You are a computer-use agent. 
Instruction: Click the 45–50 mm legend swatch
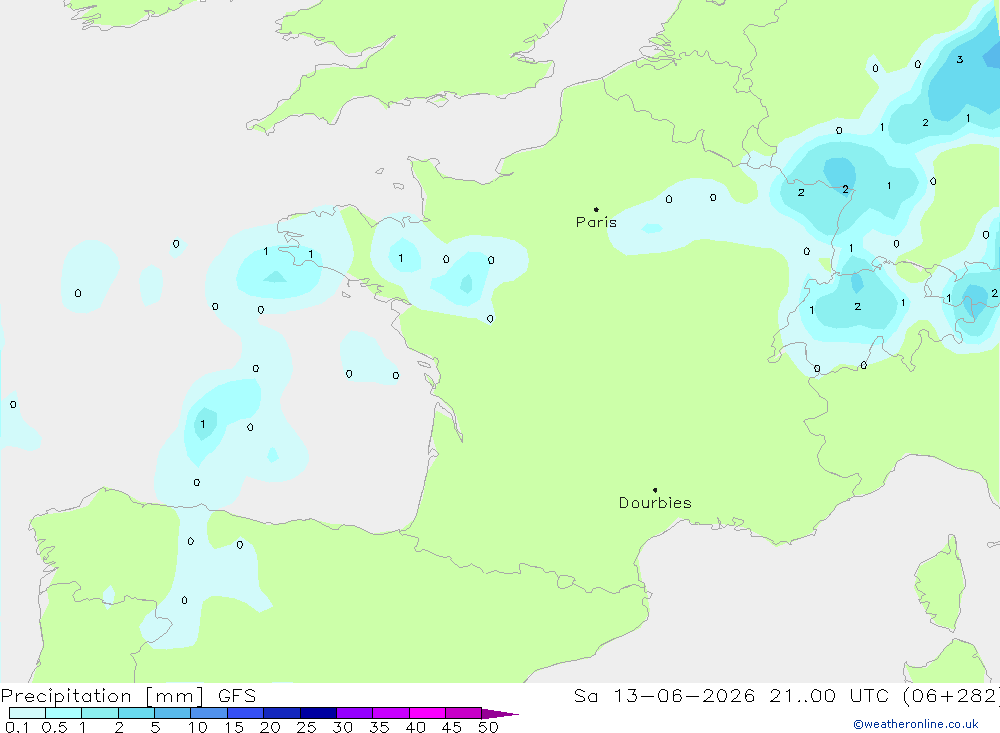tap(464, 713)
